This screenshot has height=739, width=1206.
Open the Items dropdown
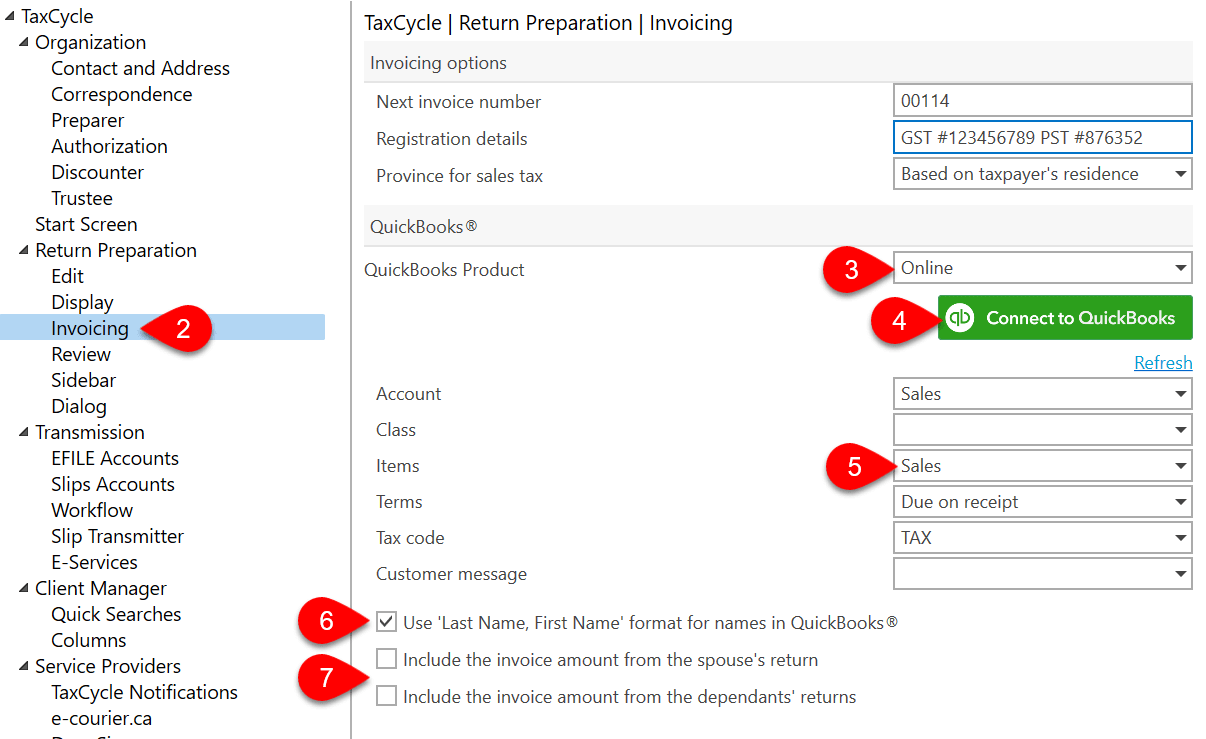point(1042,466)
